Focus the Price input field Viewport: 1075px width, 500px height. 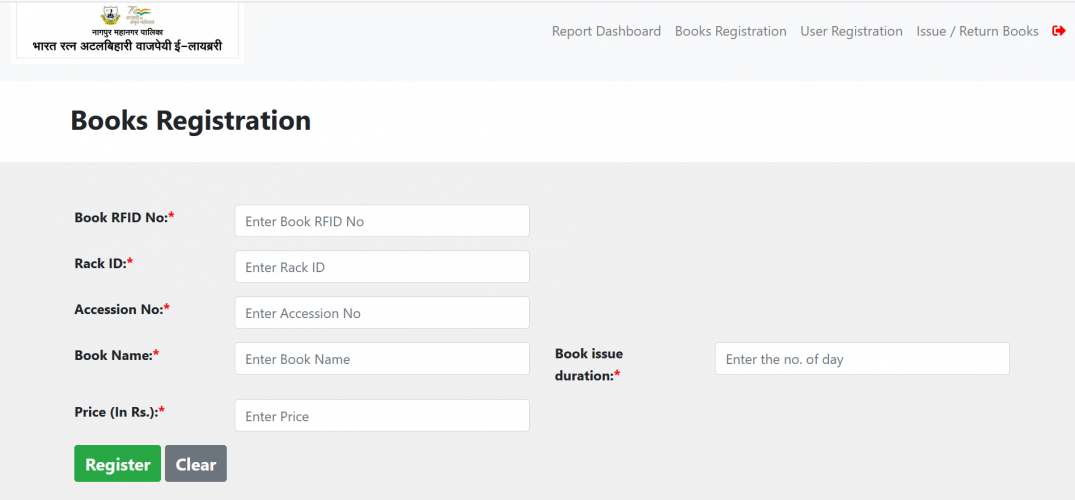pyautogui.click(x=382, y=416)
